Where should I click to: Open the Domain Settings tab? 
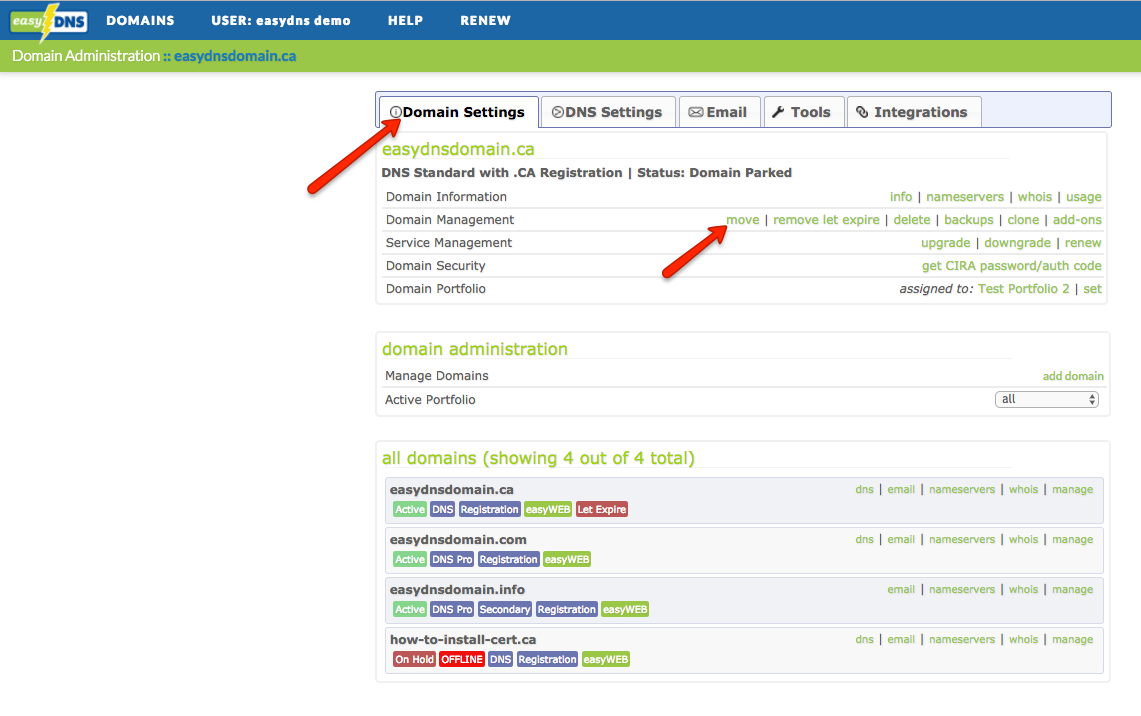coord(458,112)
